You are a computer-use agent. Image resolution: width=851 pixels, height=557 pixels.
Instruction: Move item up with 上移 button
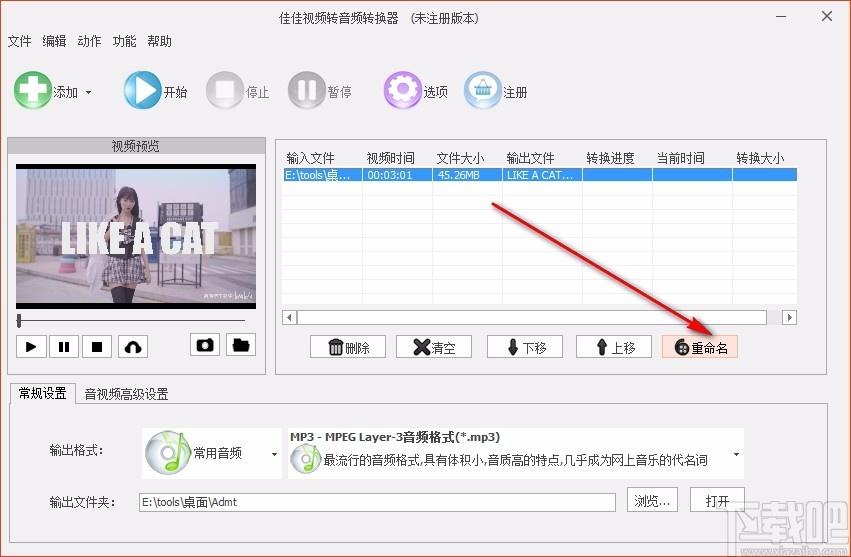pos(614,347)
